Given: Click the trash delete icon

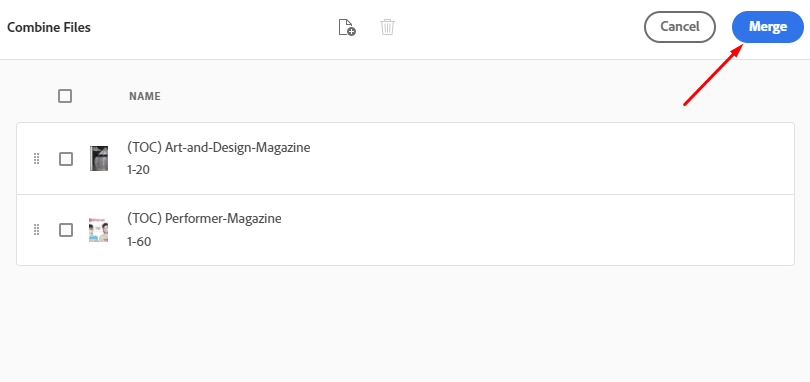Looking at the screenshot, I should pyautogui.click(x=387, y=27).
